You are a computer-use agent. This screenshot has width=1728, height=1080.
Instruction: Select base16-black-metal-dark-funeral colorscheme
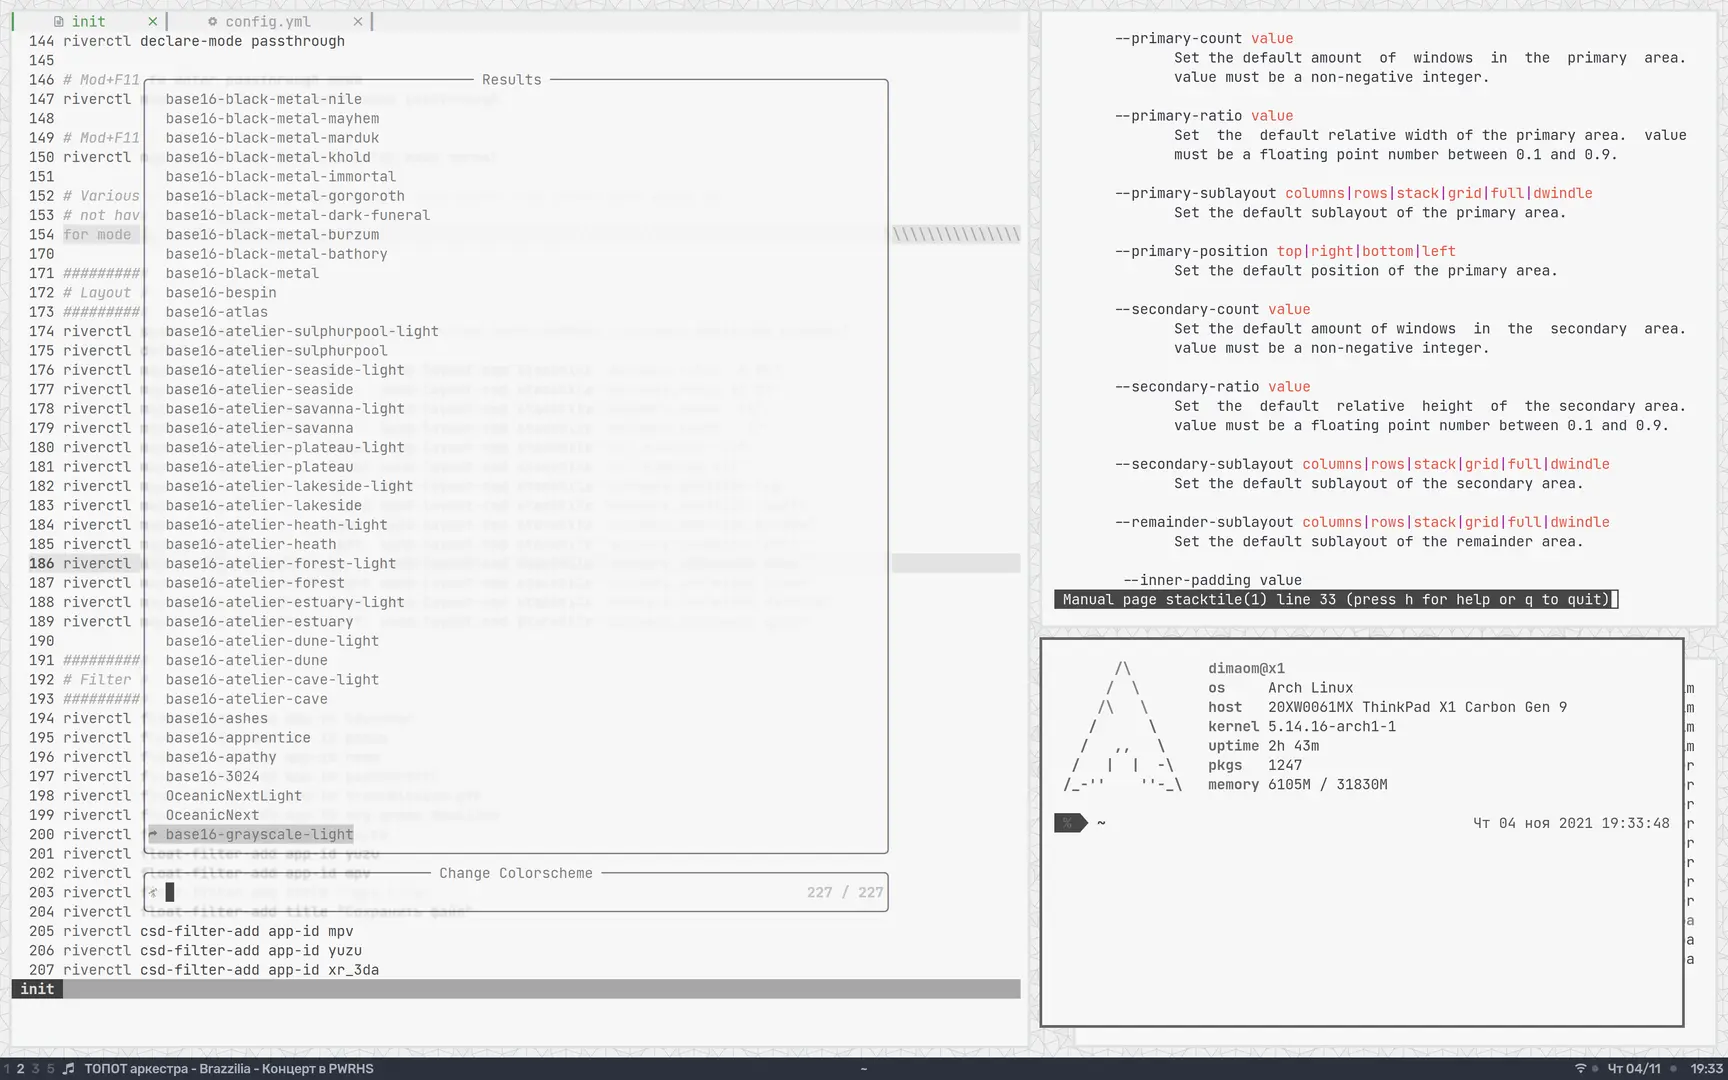pos(297,215)
